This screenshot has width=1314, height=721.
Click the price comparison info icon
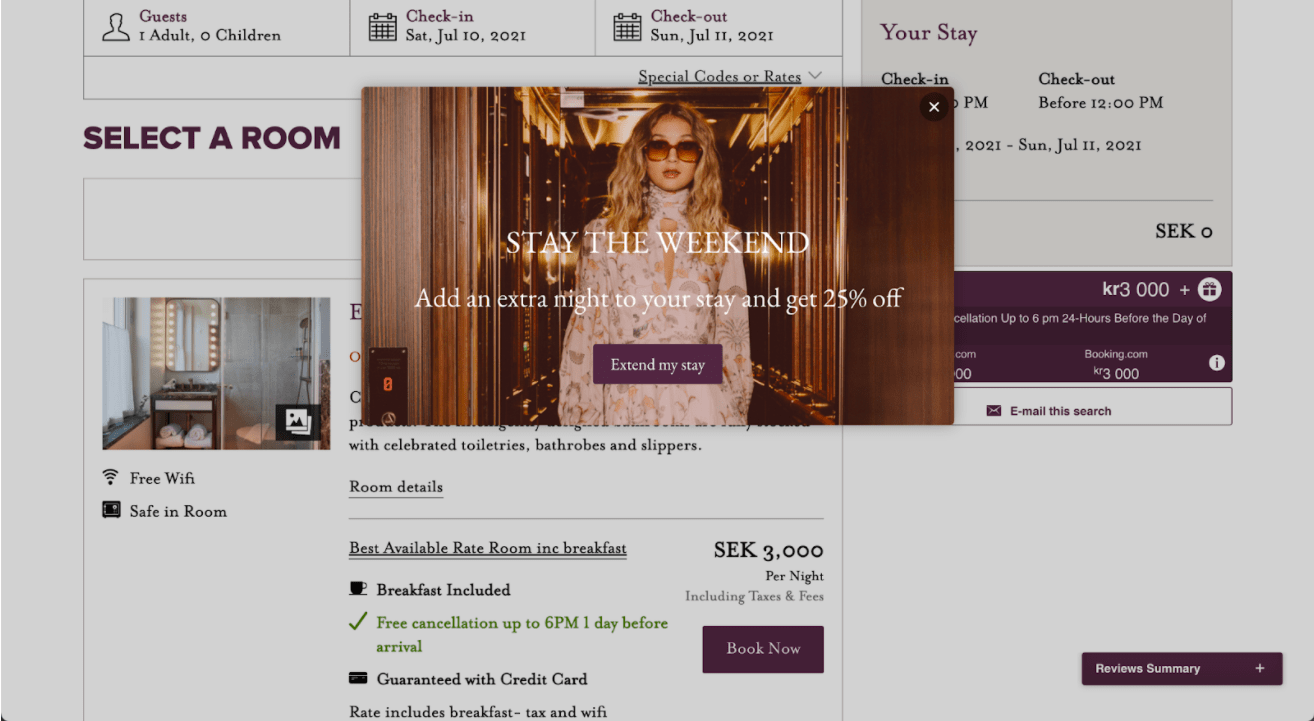coord(1216,362)
